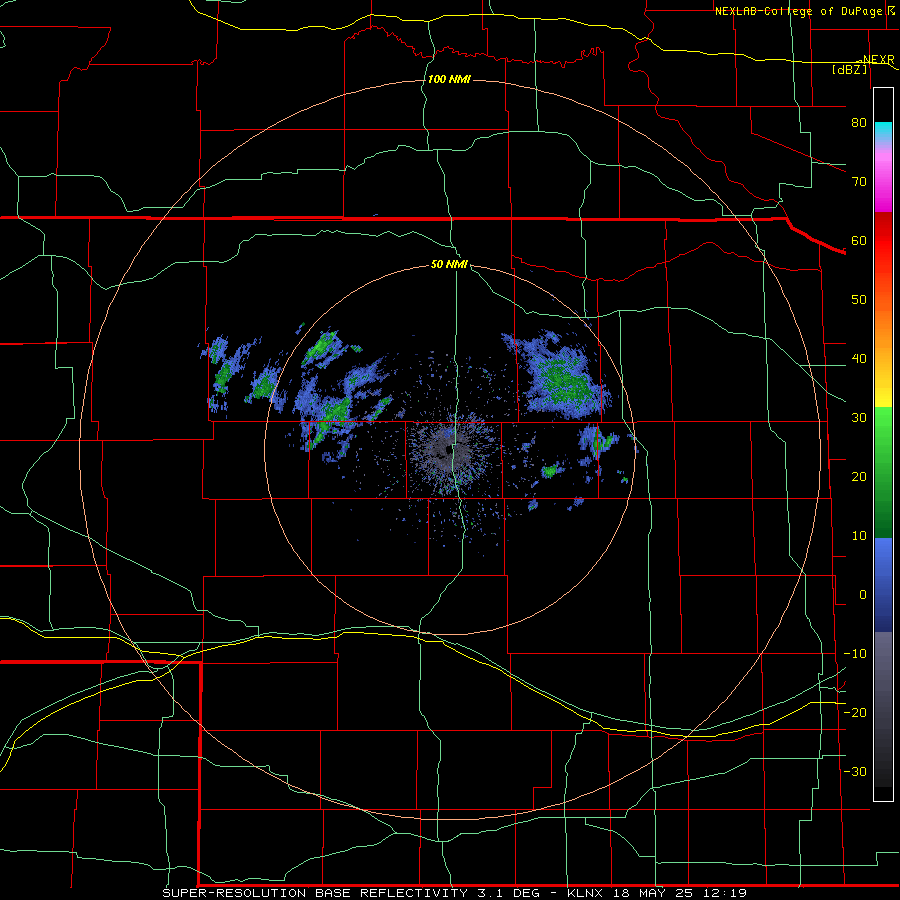Click the NEXR label above the legend
The height and width of the screenshot is (900, 900).
coord(879,60)
